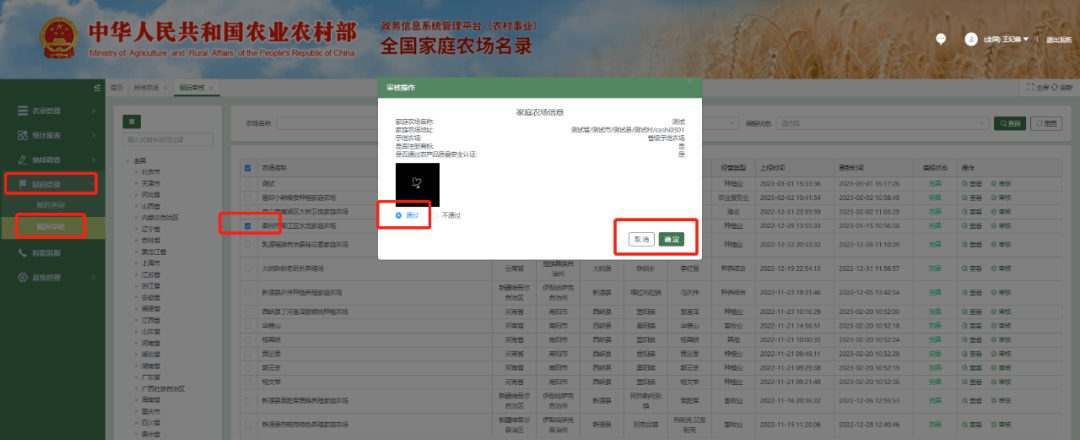Close the 审核操作 dialog with the X

[689, 81]
